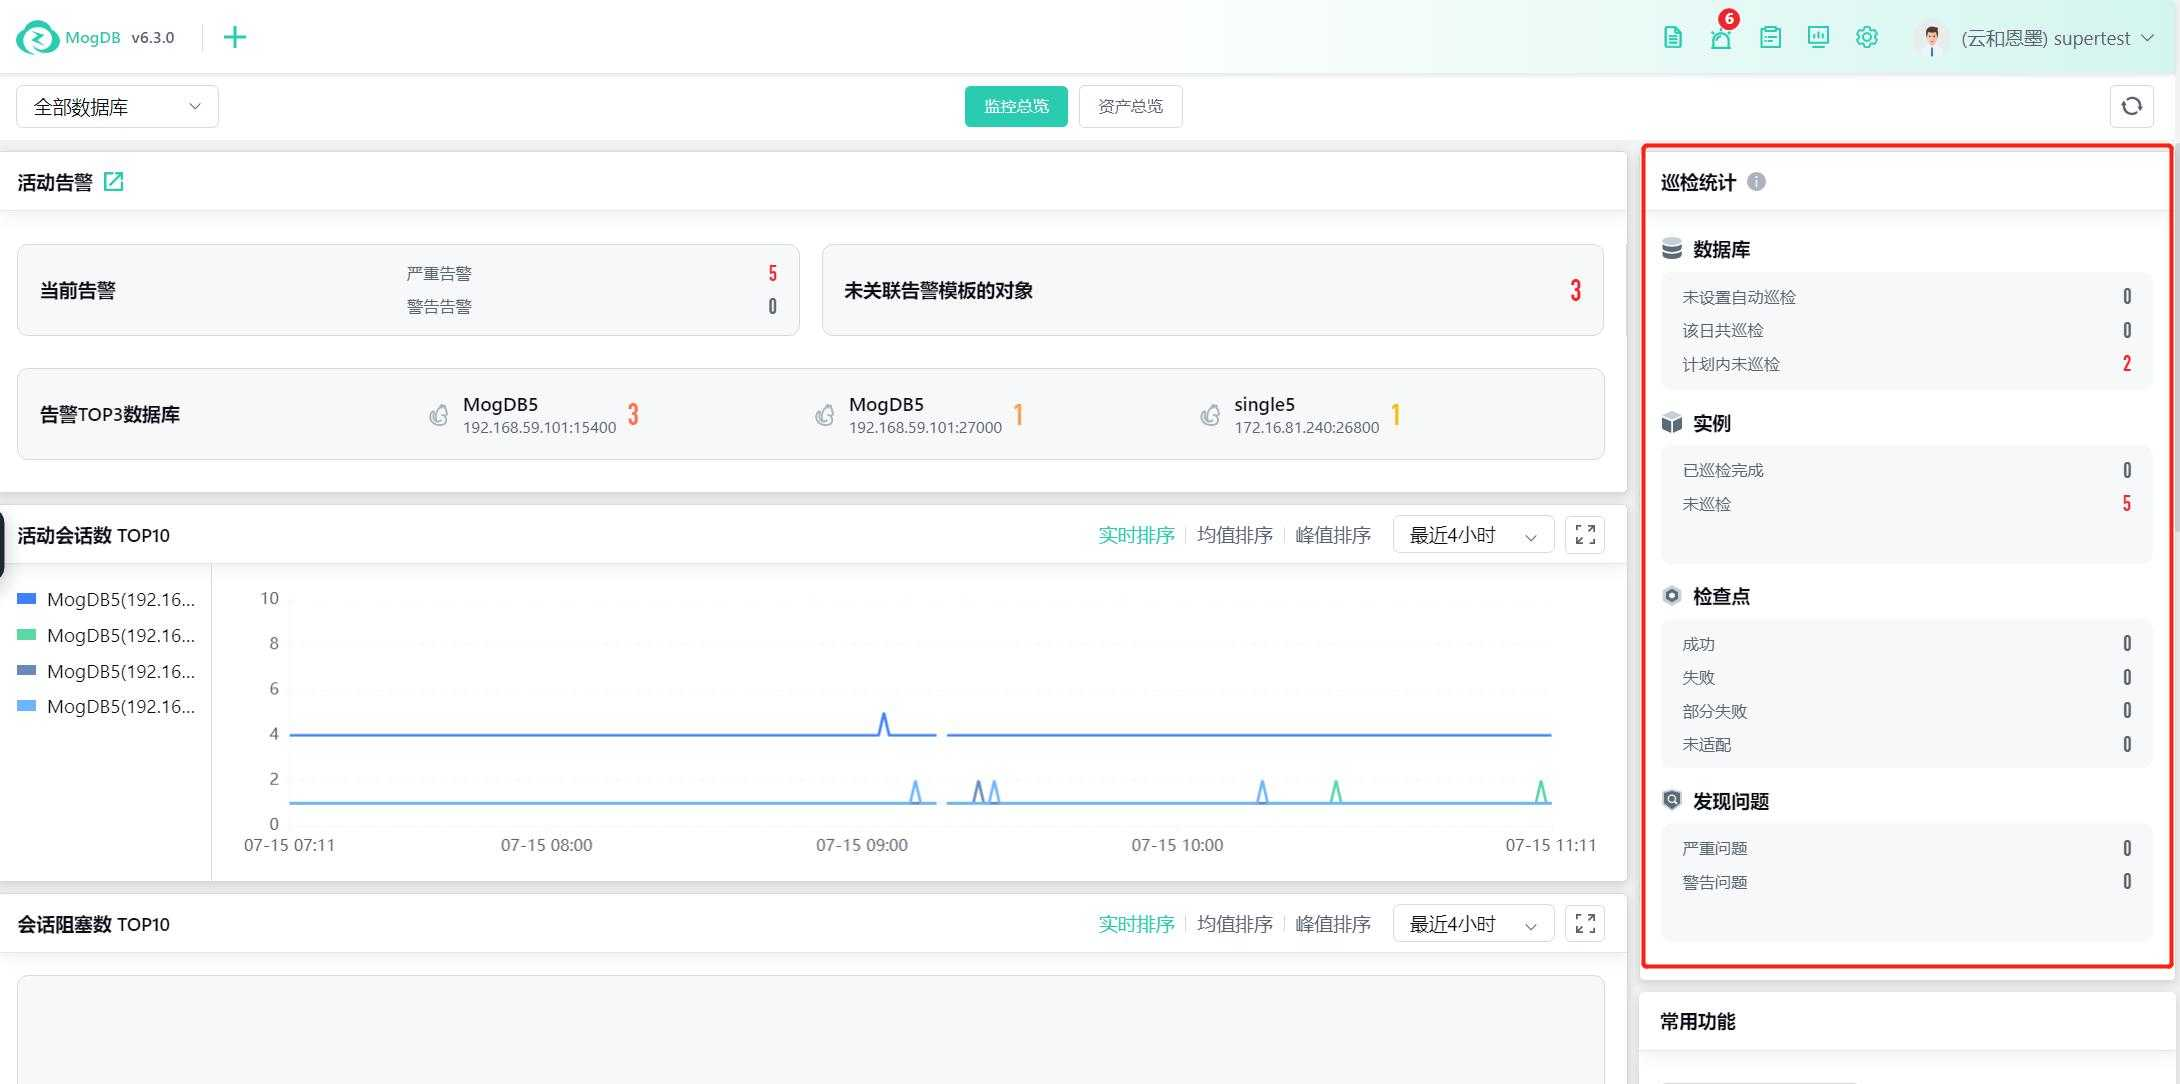Viewport: 2180px width, 1084px height.
Task: Toggle third MogDB5 legend series
Action: point(106,672)
